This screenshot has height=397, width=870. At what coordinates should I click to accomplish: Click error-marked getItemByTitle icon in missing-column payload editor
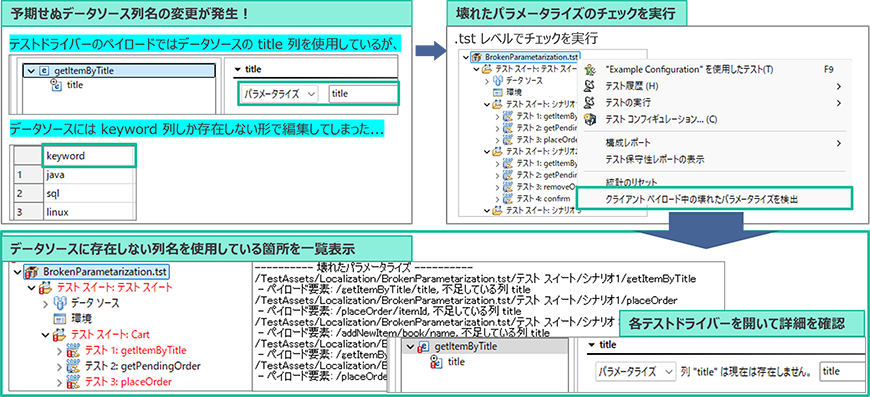click(x=424, y=347)
